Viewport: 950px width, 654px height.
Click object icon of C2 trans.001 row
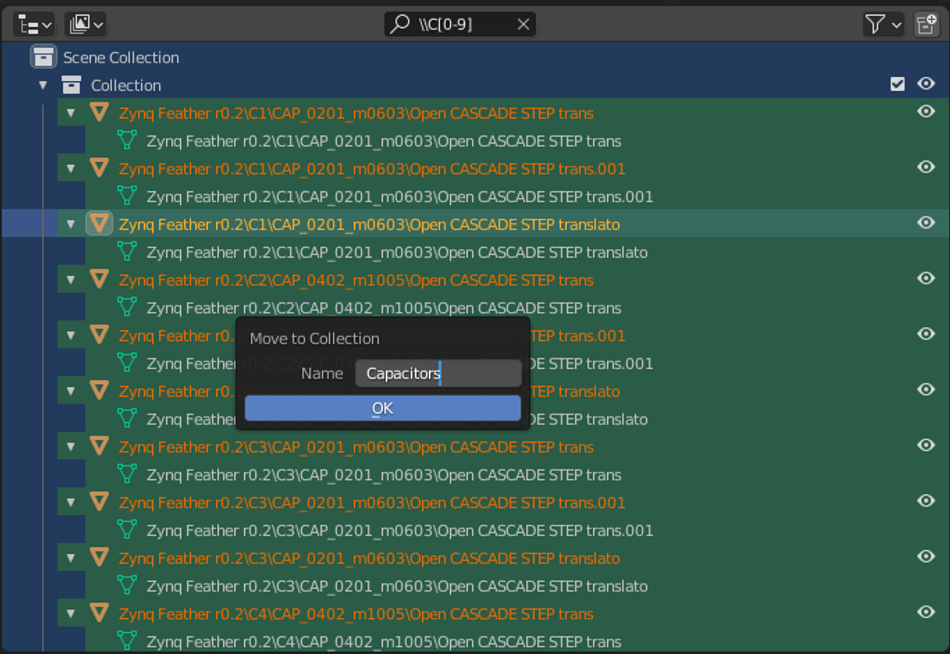pyautogui.click(x=99, y=335)
